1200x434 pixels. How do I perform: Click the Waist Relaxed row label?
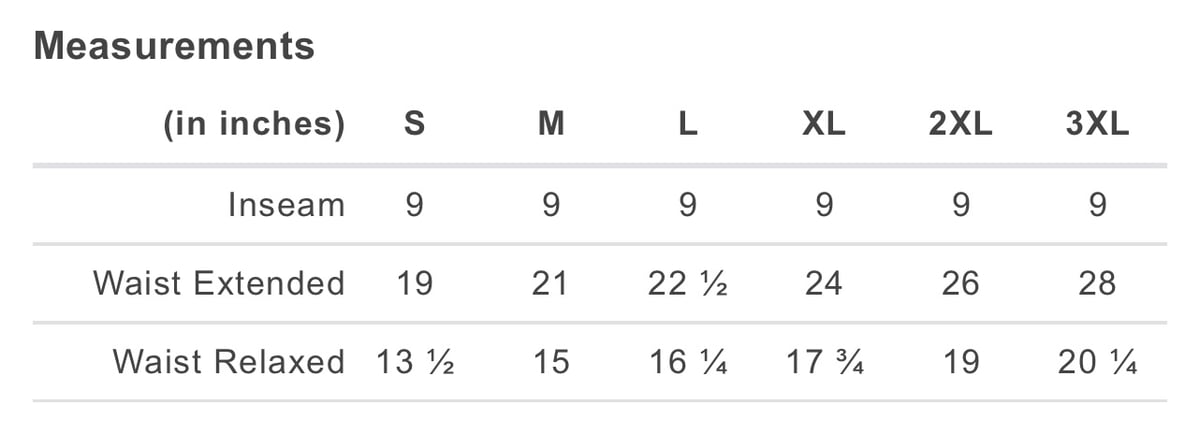pos(229,361)
